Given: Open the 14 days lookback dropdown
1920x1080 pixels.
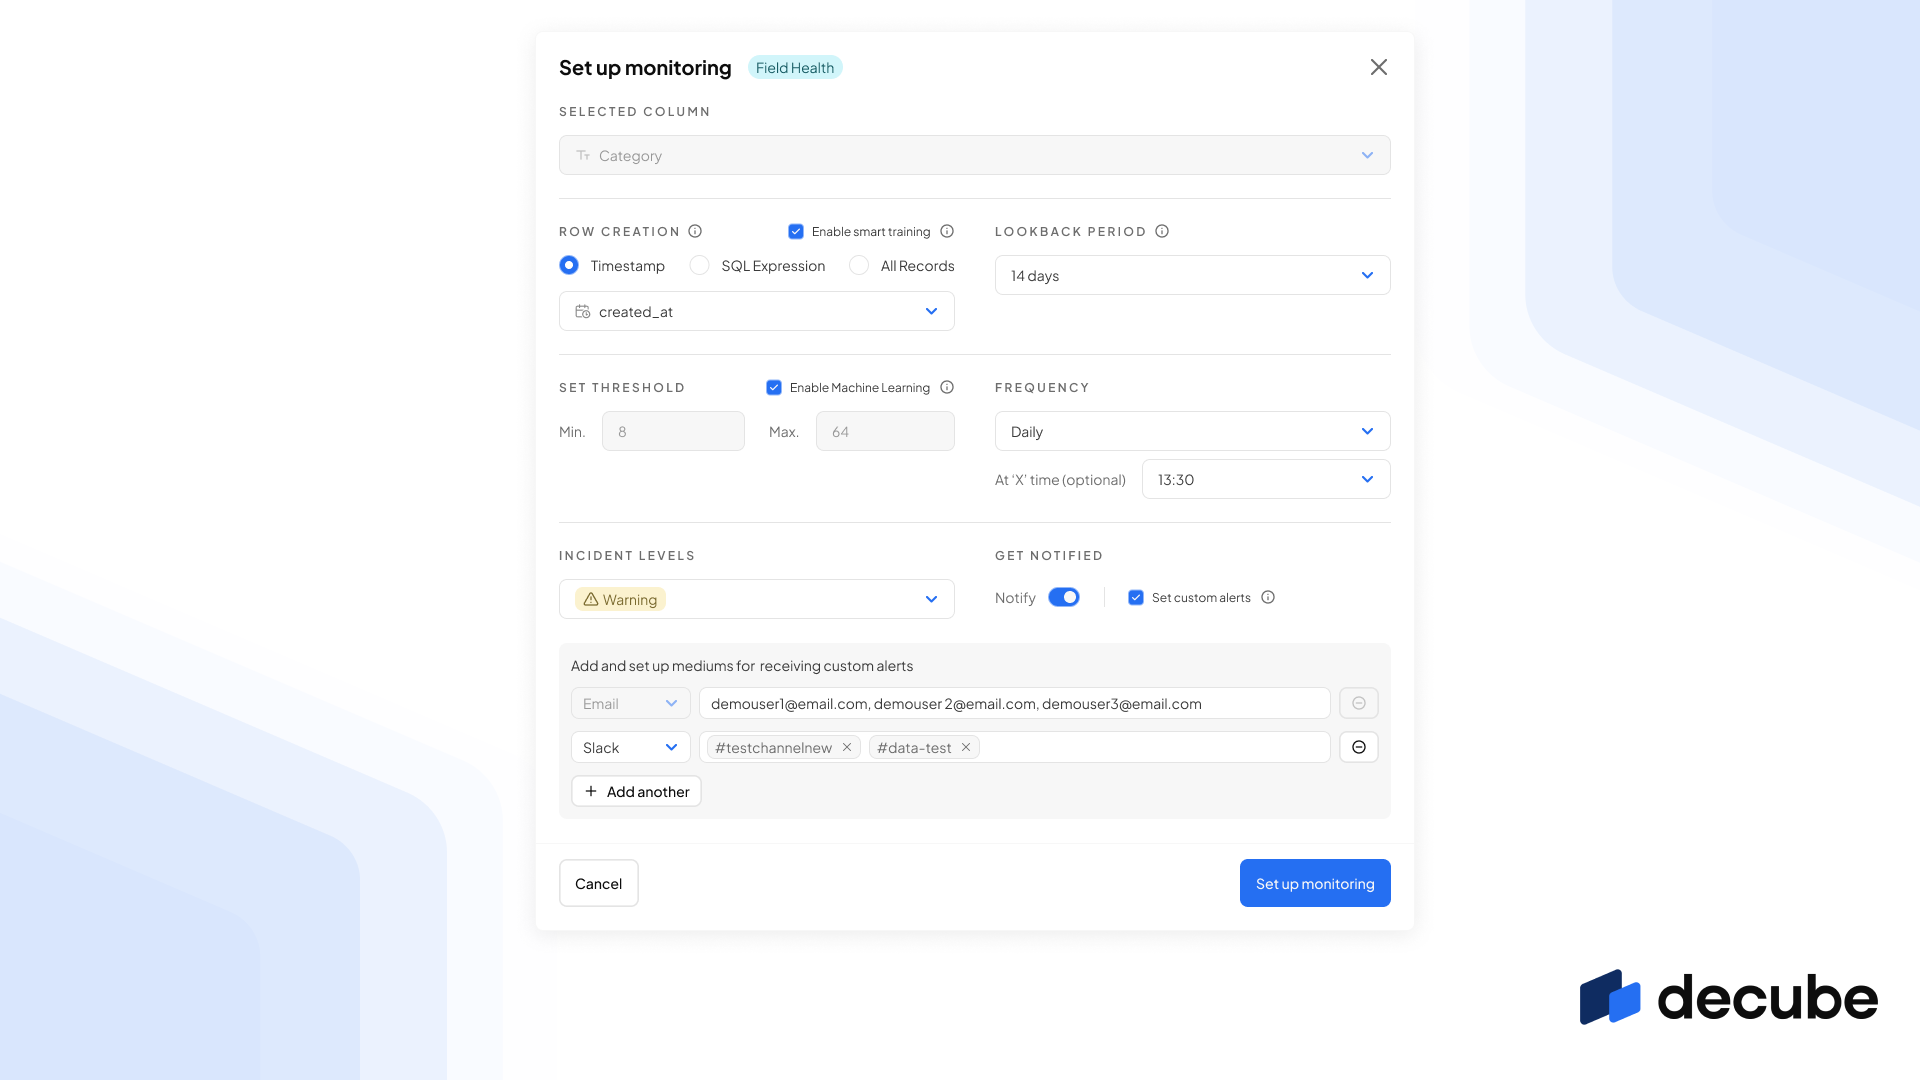Looking at the screenshot, I should click(1193, 275).
